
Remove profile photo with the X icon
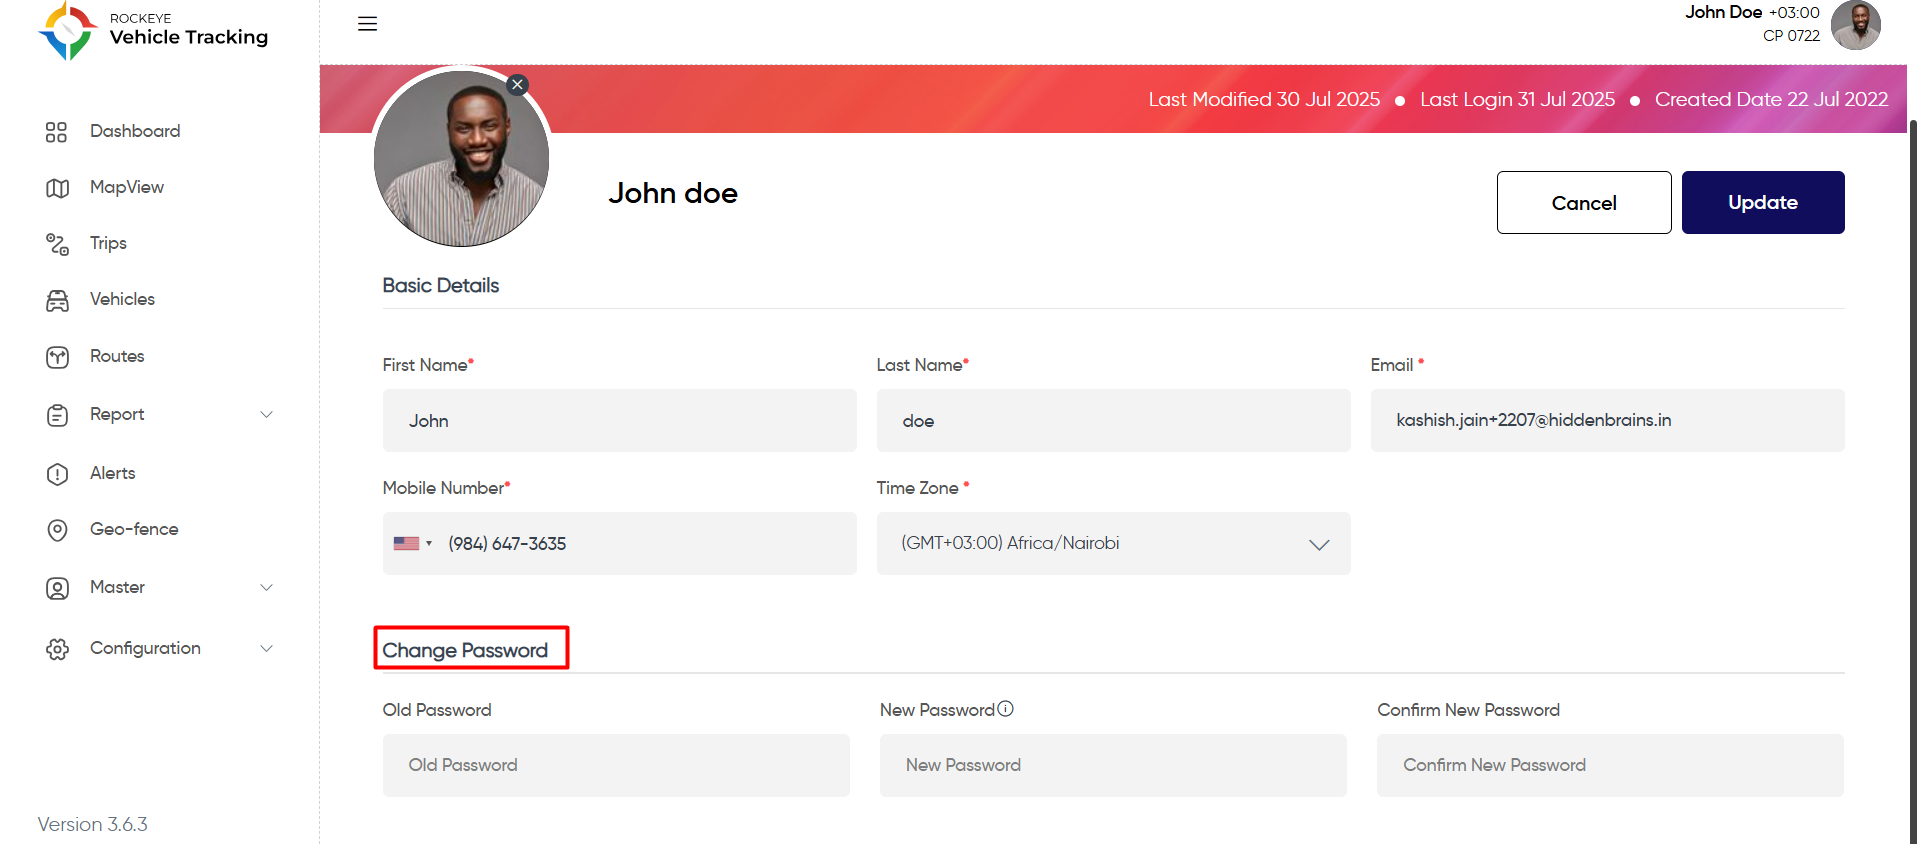coord(517,85)
